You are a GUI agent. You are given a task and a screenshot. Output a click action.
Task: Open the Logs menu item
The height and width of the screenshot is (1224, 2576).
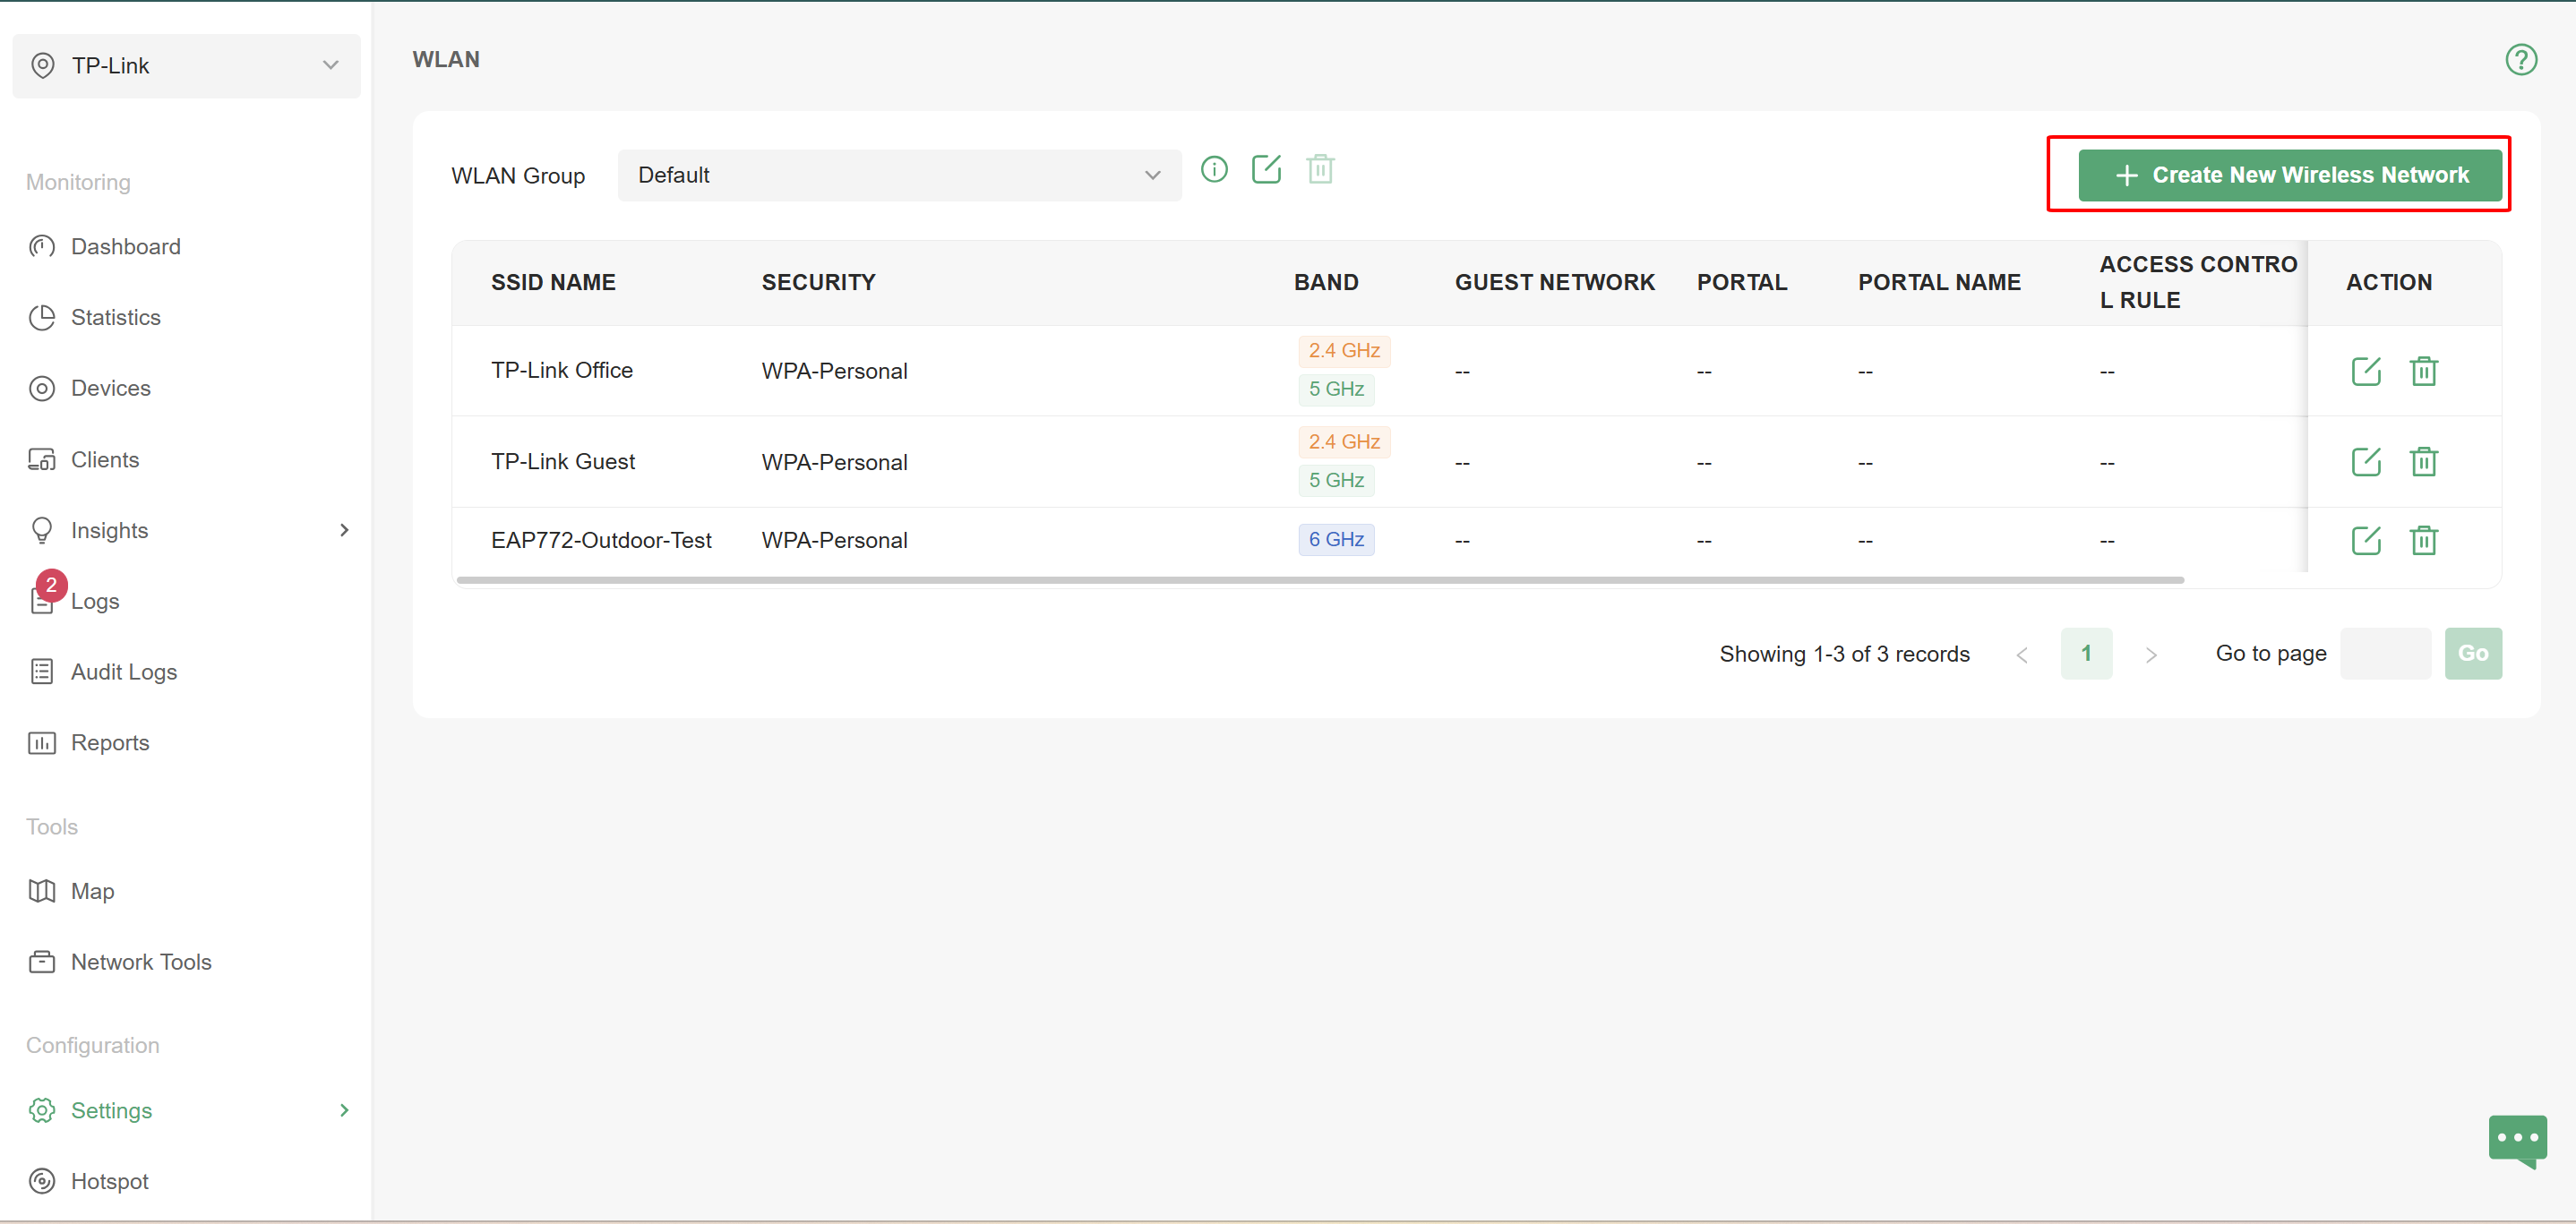[x=95, y=601]
